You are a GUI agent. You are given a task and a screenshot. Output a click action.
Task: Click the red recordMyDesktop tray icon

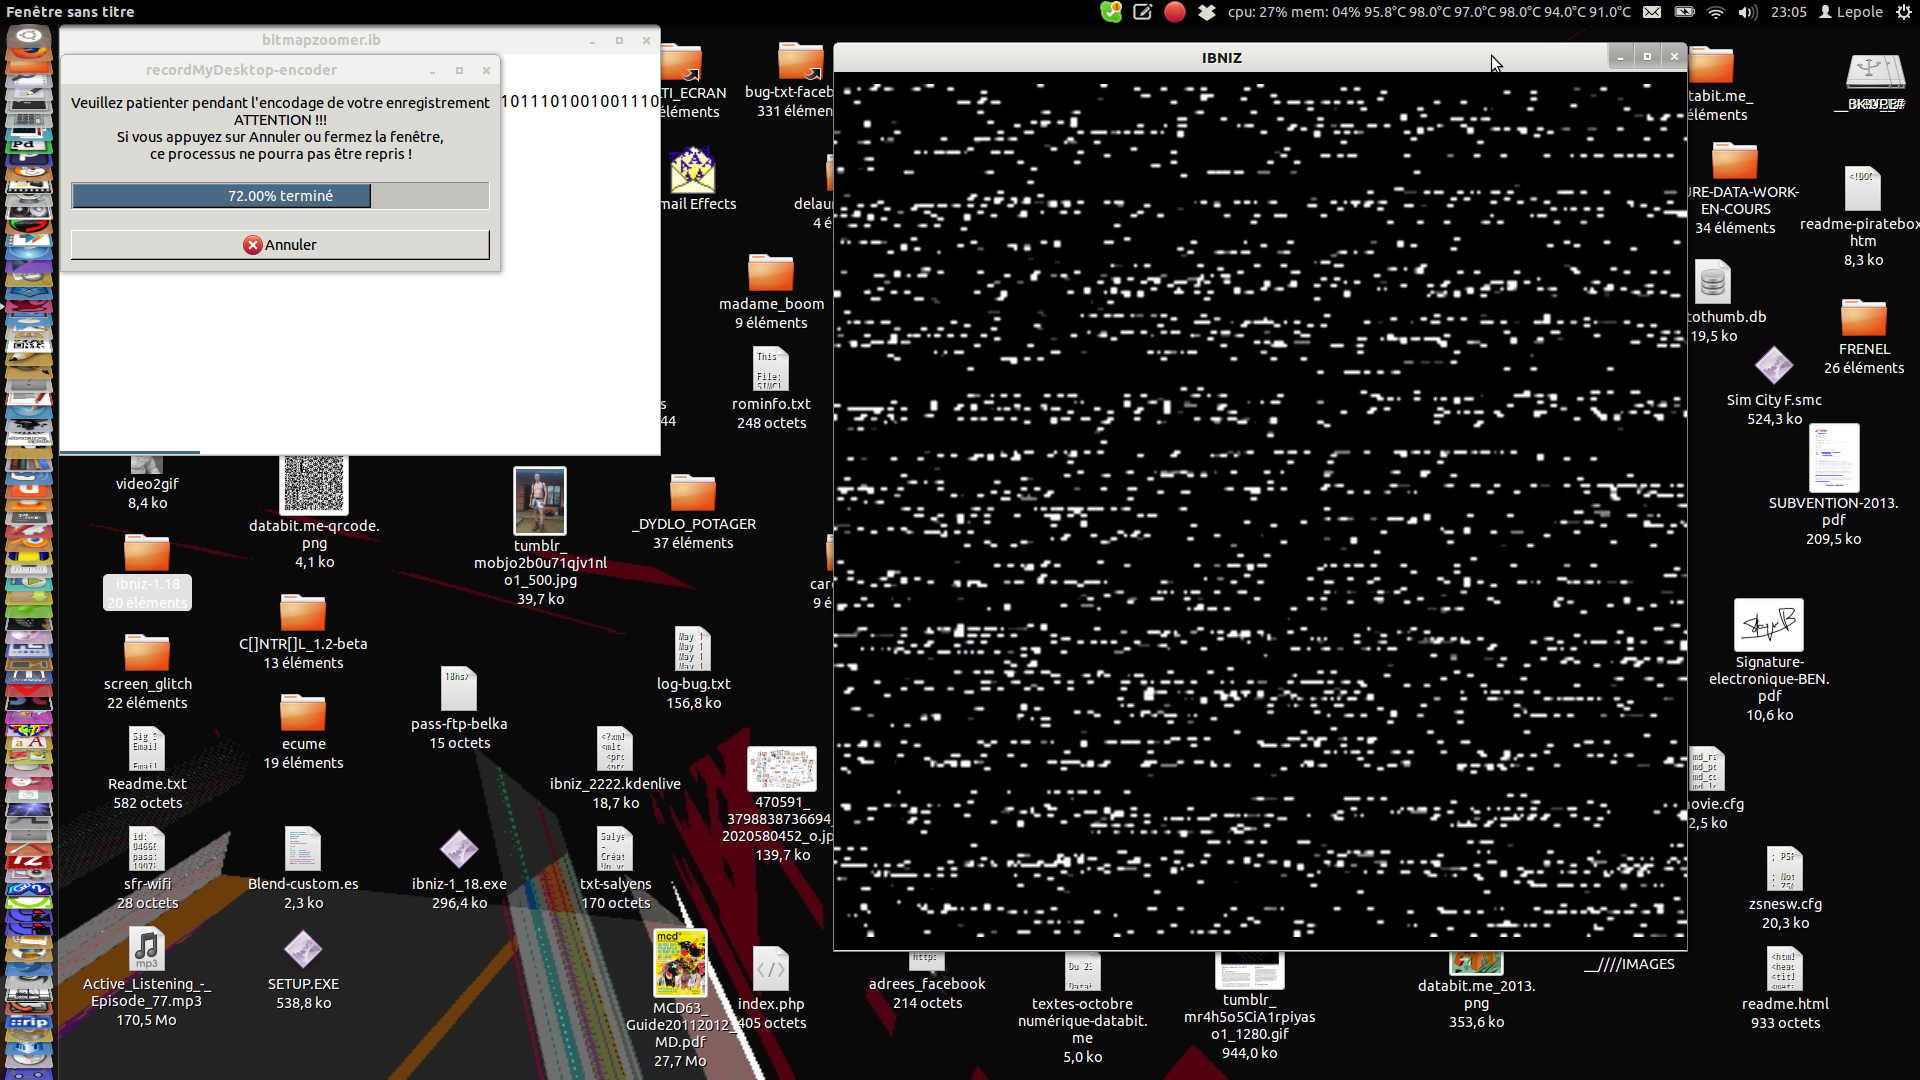click(1175, 12)
